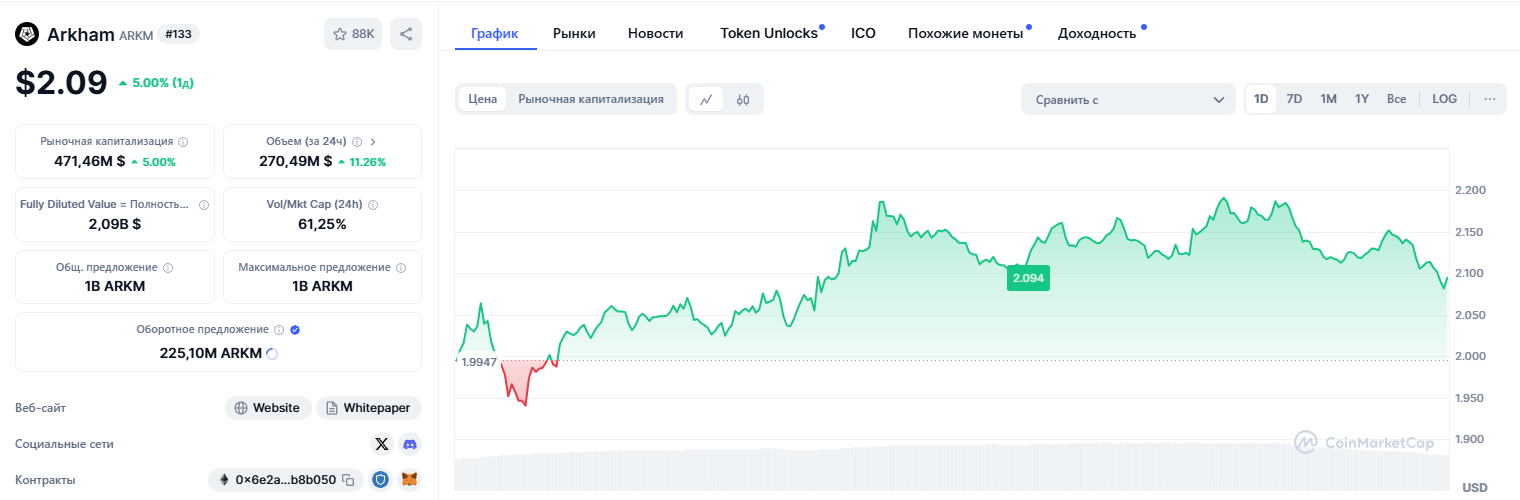Click the verified badge beside circulating supply
The width and height of the screenshot is (1520, 500).
295,329
